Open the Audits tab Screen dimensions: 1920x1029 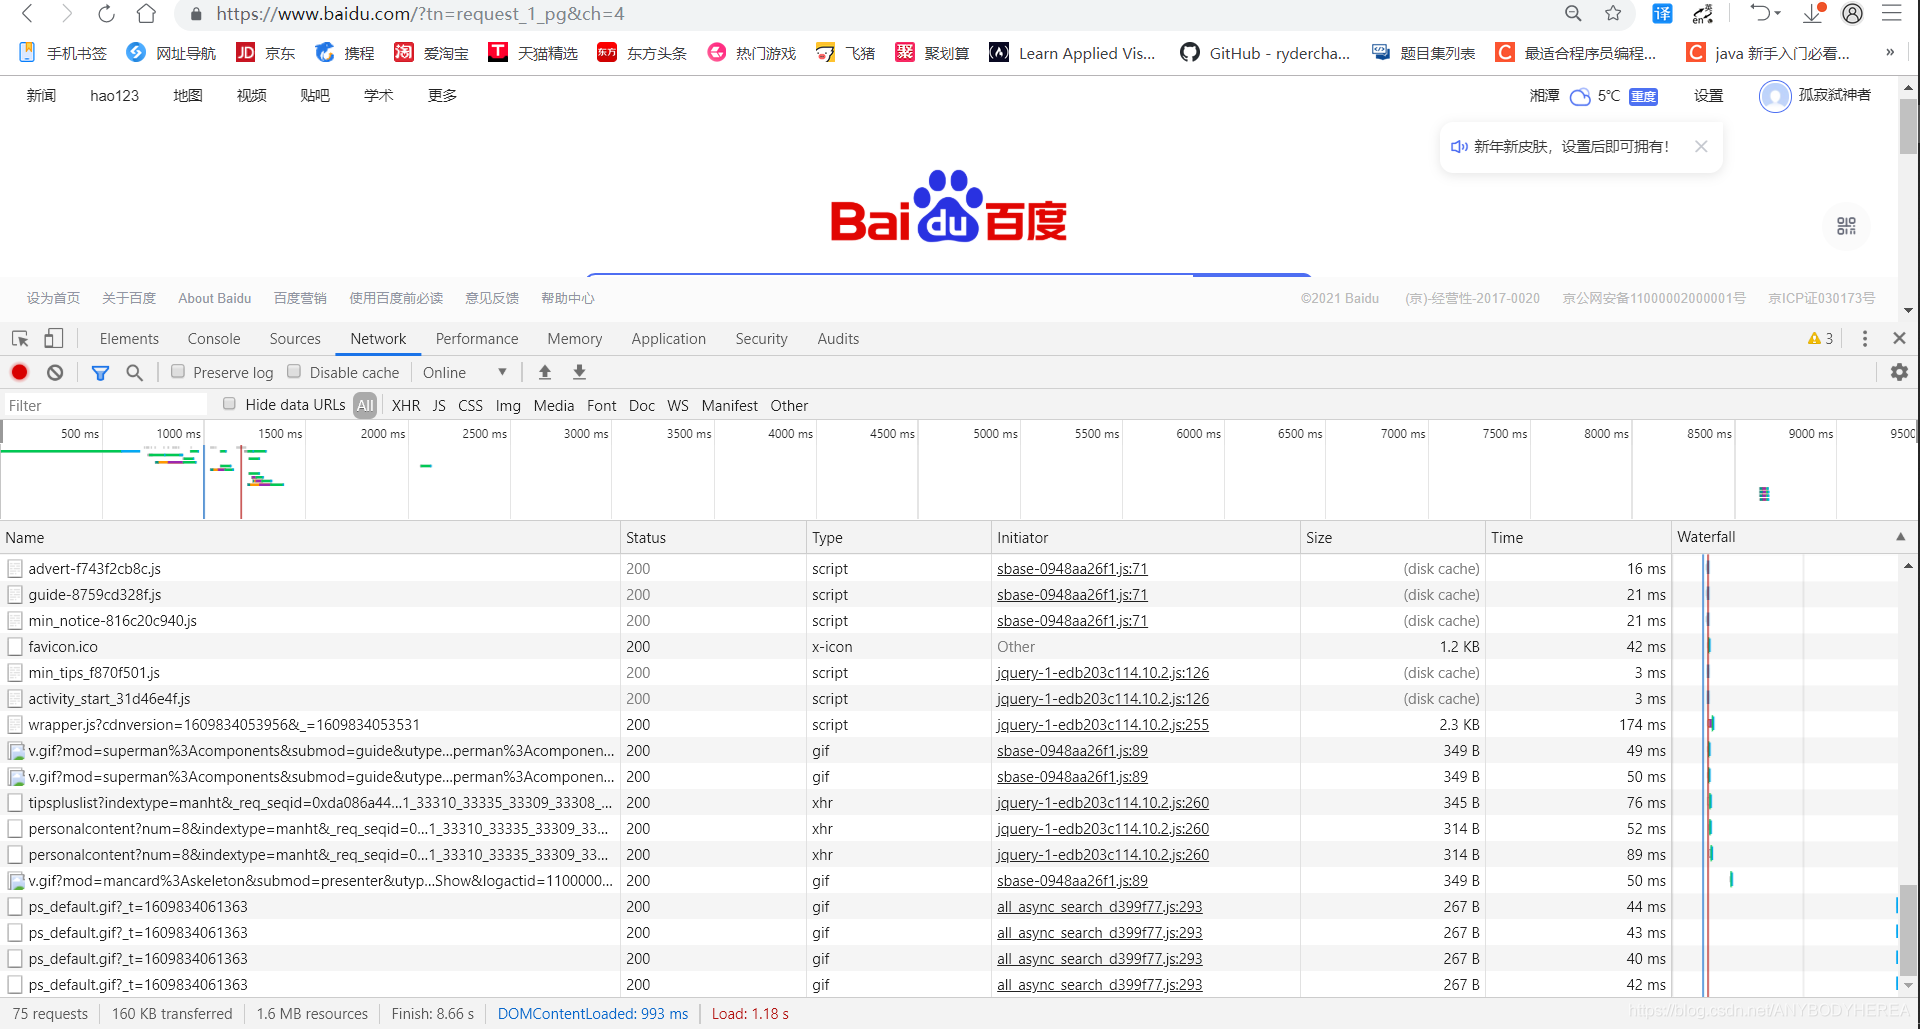[838, 339]
